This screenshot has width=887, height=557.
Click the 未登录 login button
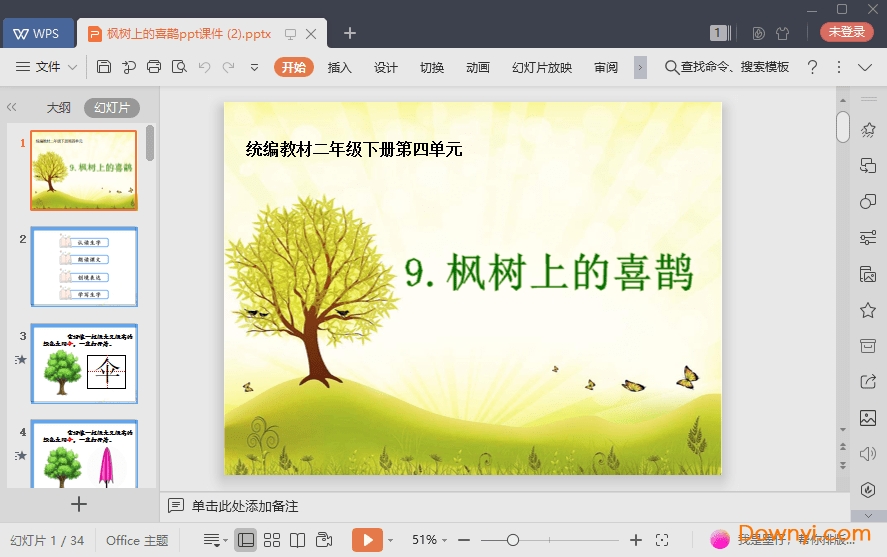(847, 32)
